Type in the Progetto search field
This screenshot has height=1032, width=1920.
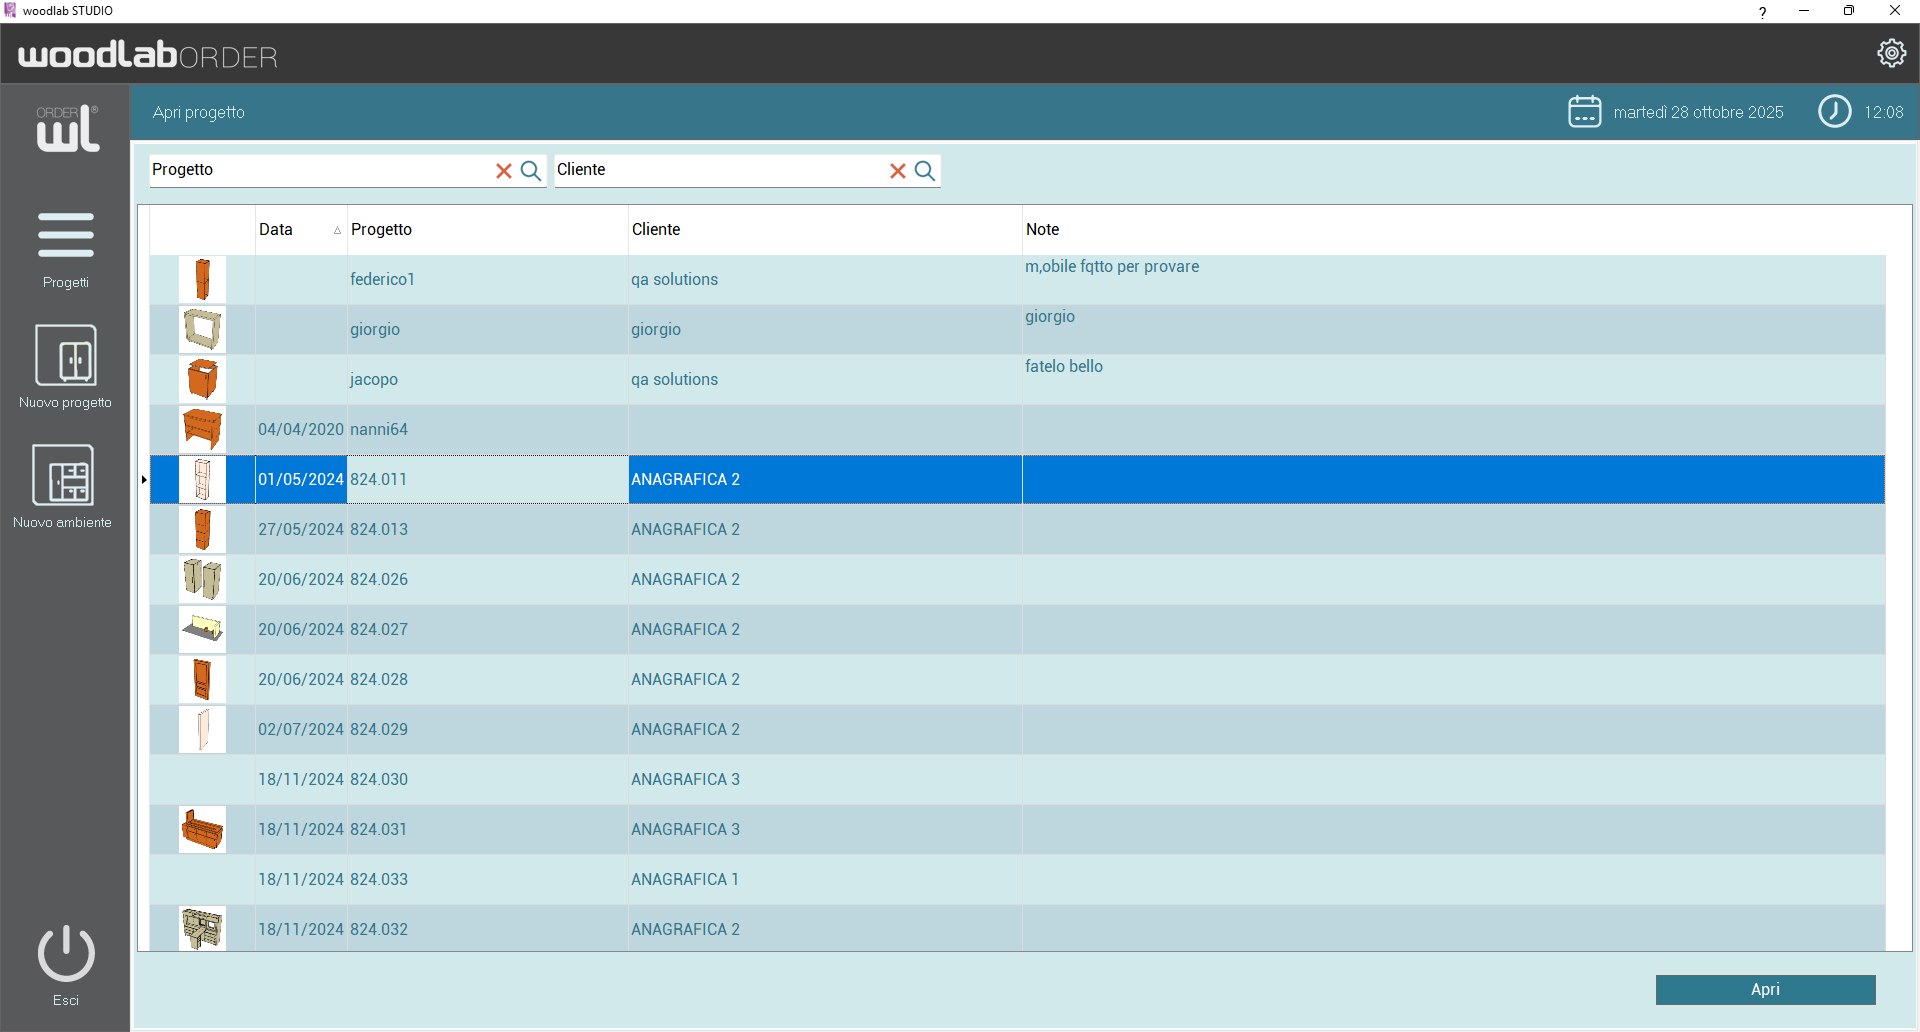320,170
